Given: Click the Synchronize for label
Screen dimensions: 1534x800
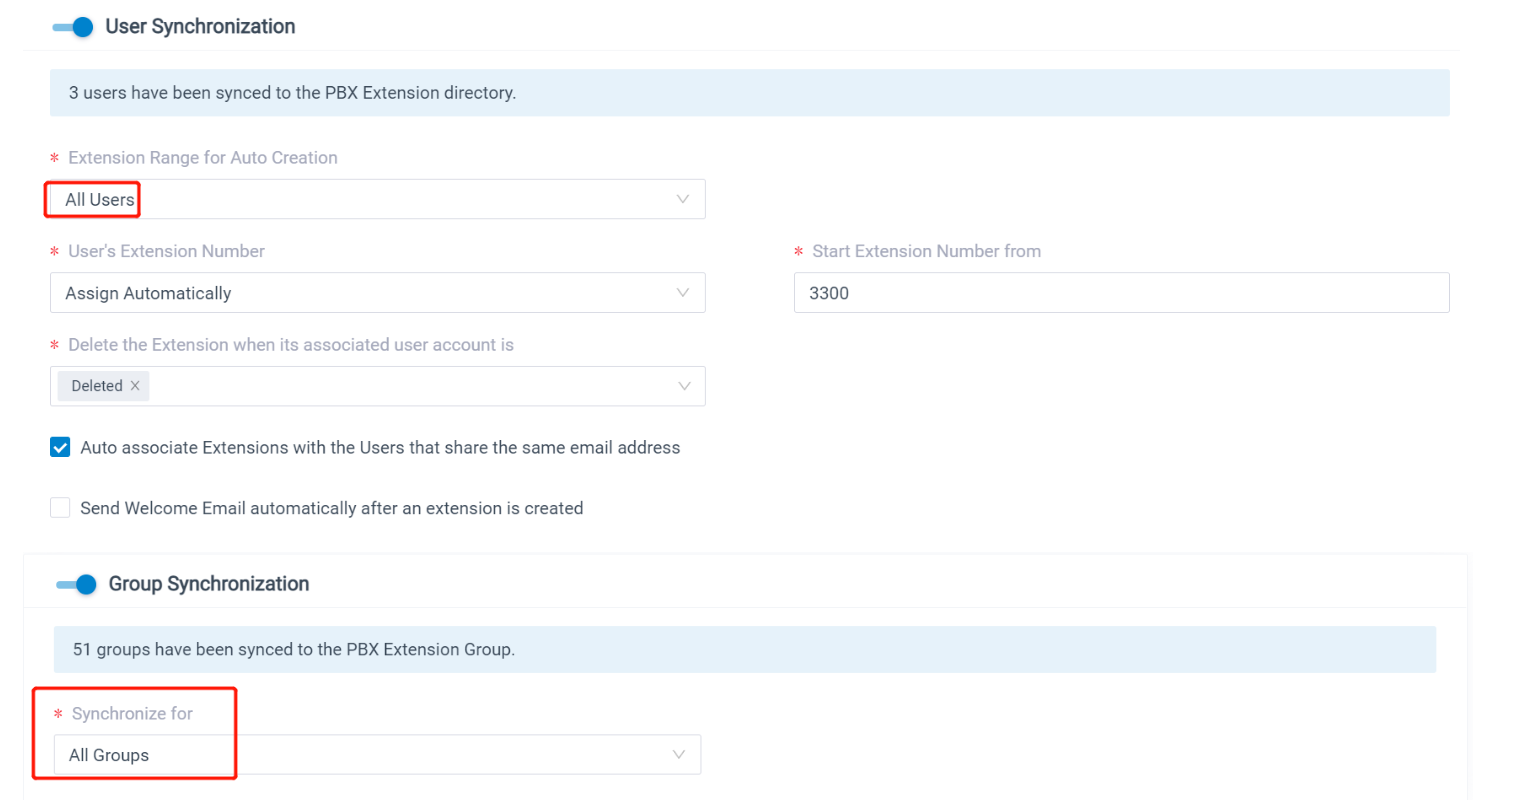Looking at the screenshot, I should point(132,714).
